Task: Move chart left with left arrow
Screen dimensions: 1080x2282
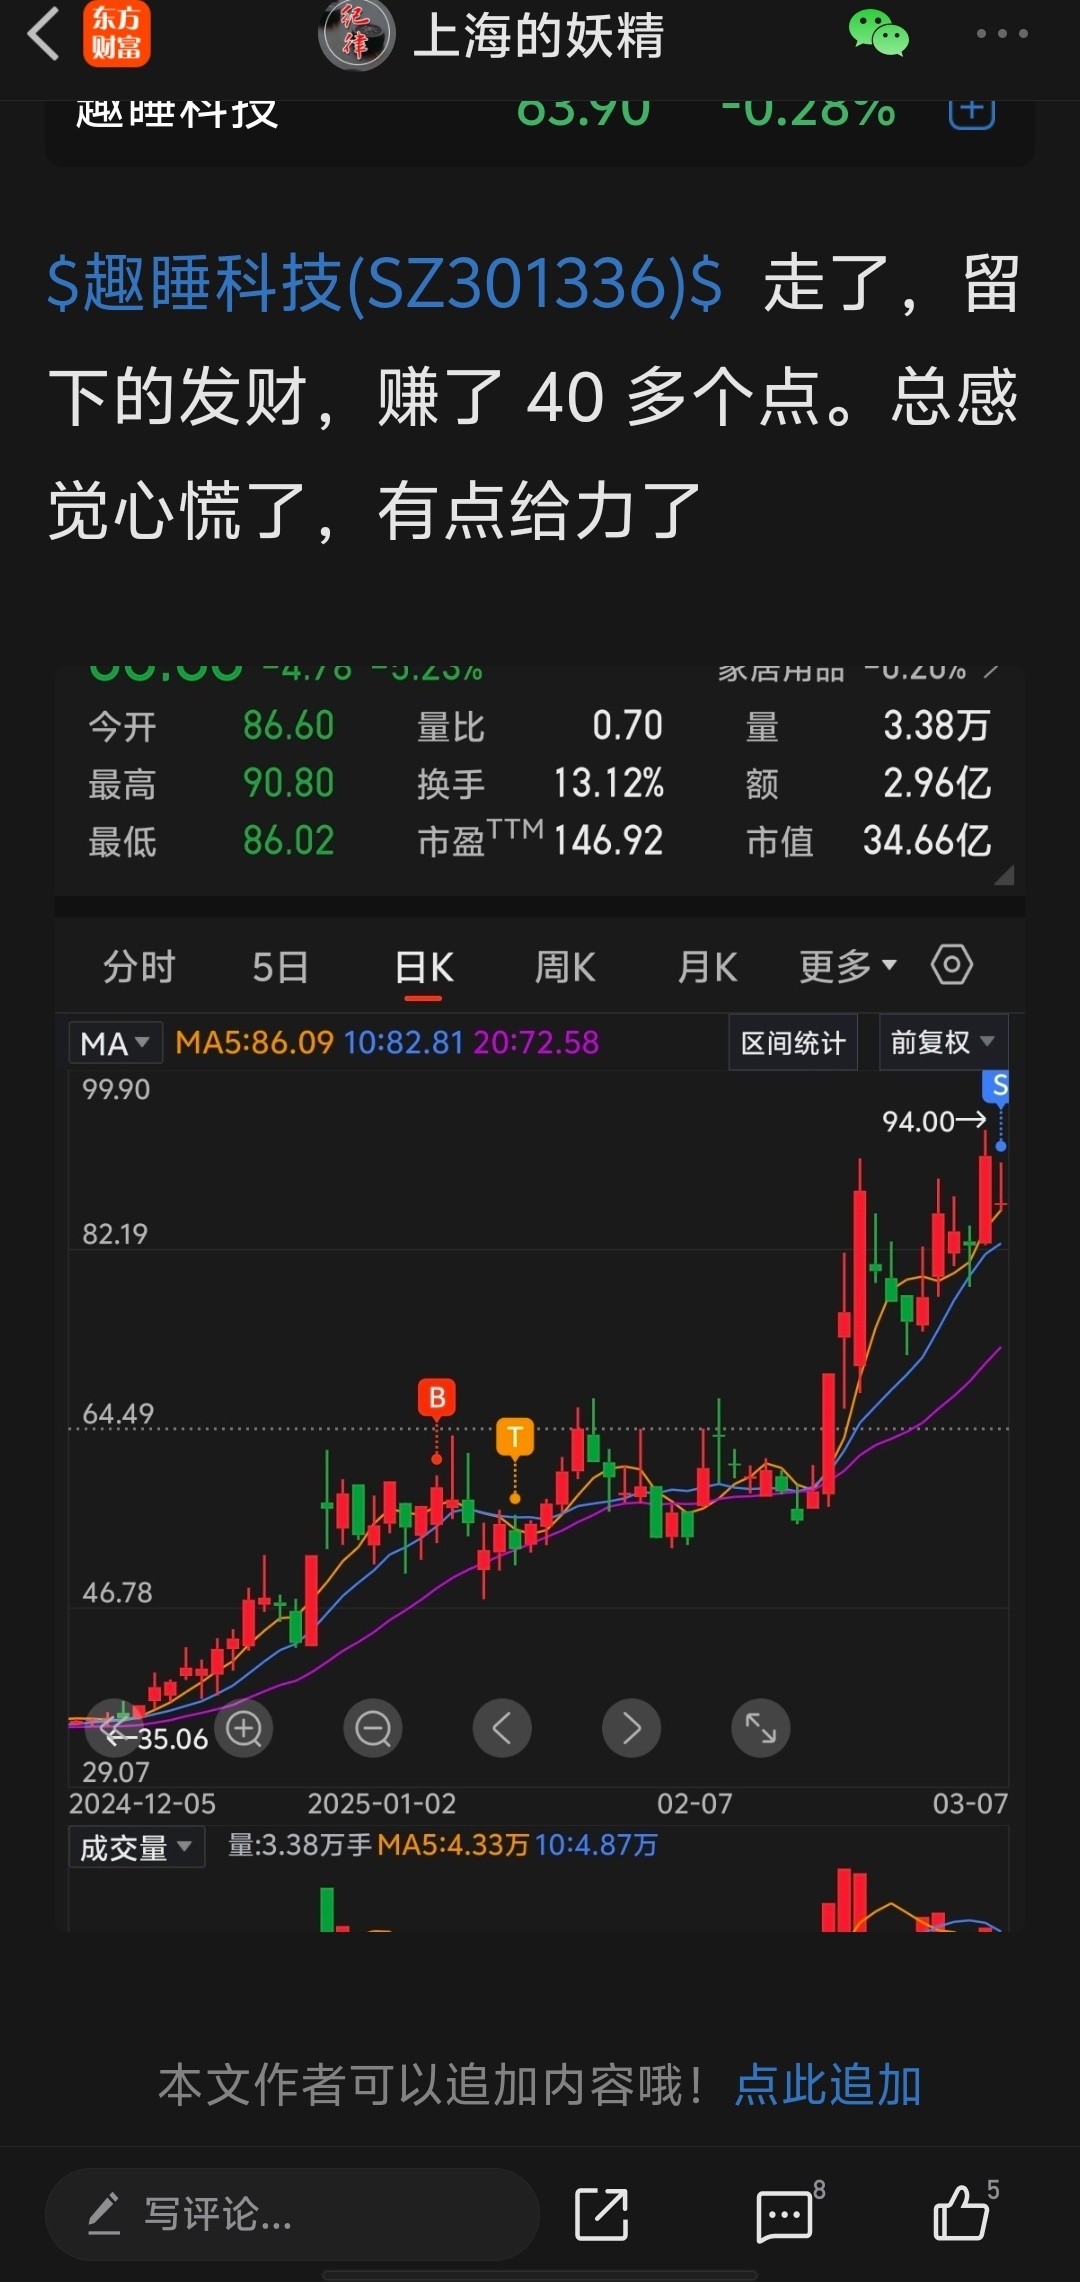Action: (502, 1728)
